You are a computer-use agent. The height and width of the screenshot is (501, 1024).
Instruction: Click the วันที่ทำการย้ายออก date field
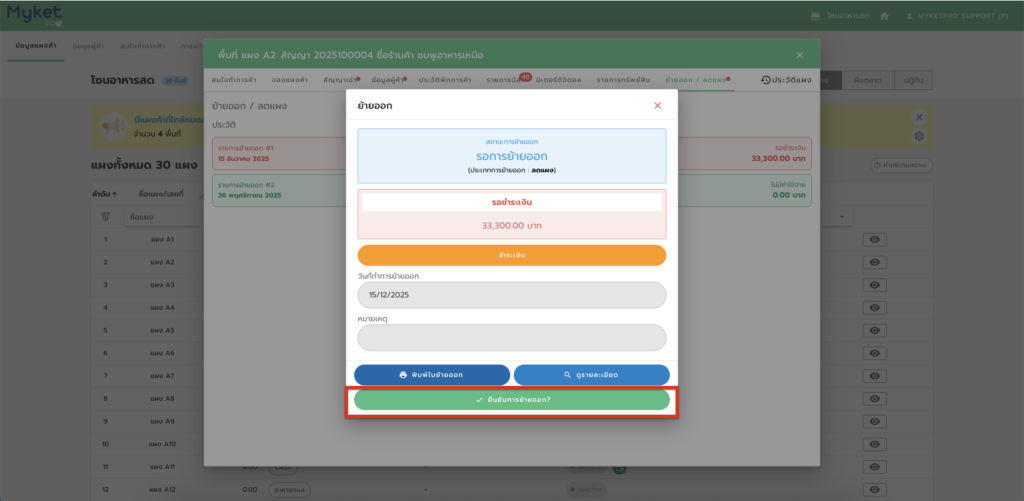coord(511,295)
